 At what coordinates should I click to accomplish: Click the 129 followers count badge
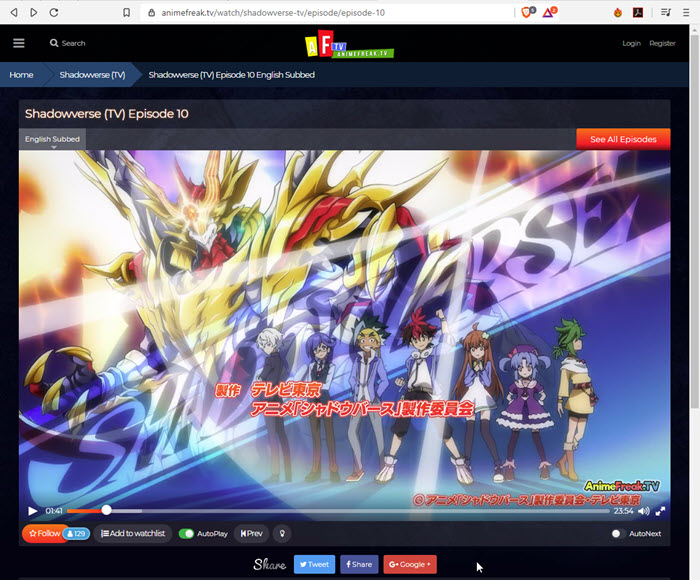tap(76, 534)
